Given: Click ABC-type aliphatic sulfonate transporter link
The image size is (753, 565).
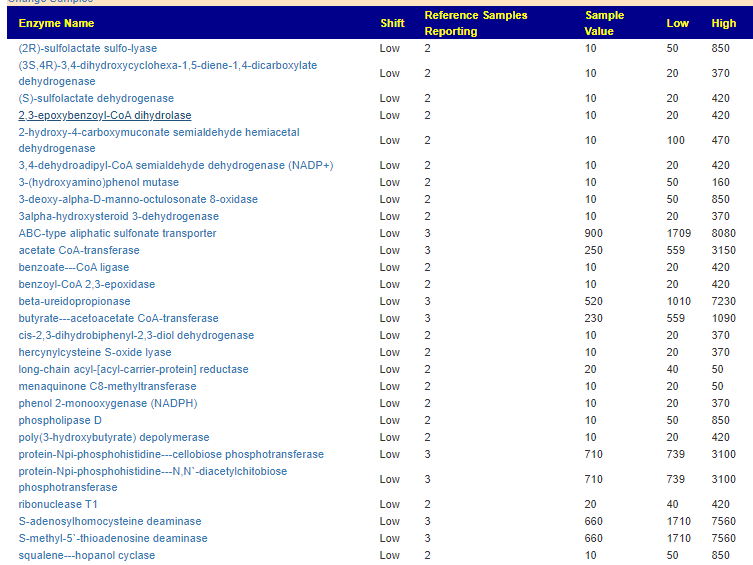Looking at the screenshot, I should pos(117,233).
